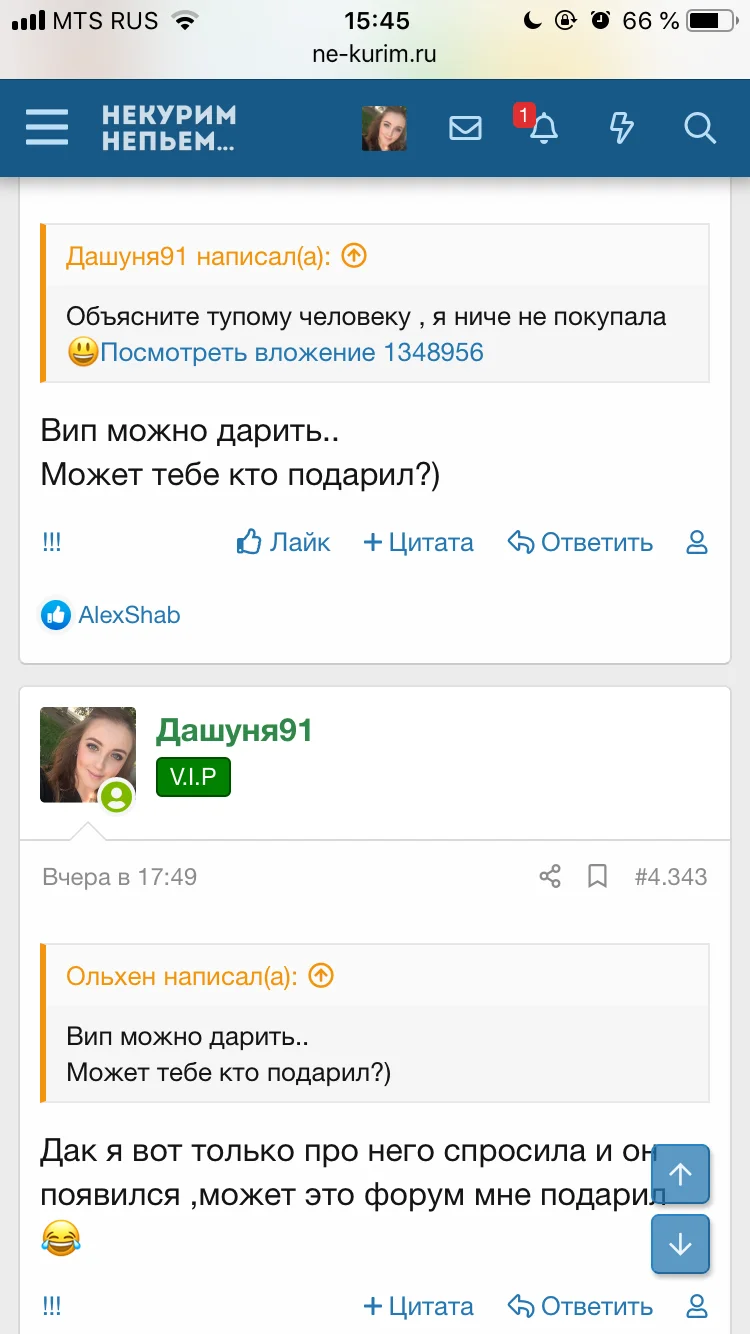Open the envelope messages inbox
The height and width of the screenshot is (1334, 750).
tap(465, 128)
